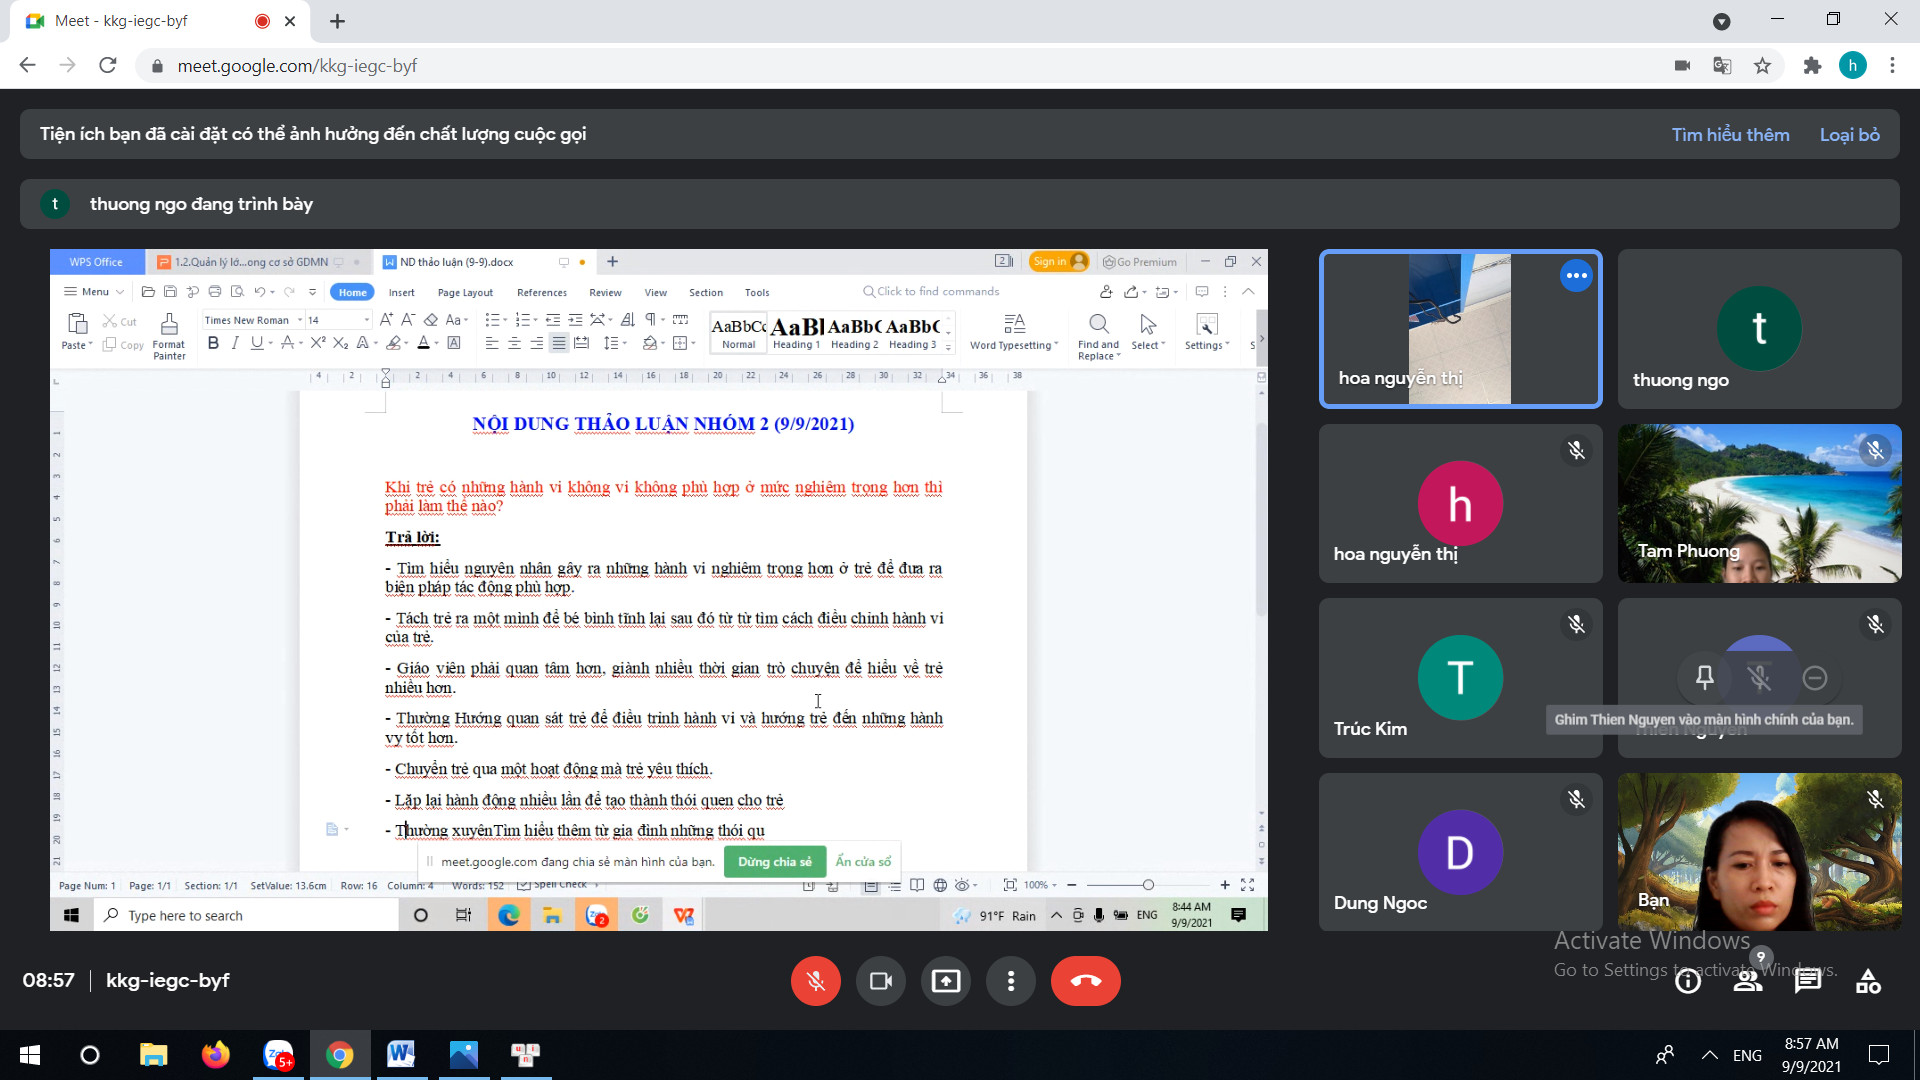
Task: Toggle camera in Meet call bar
Action: click(880, 981)
